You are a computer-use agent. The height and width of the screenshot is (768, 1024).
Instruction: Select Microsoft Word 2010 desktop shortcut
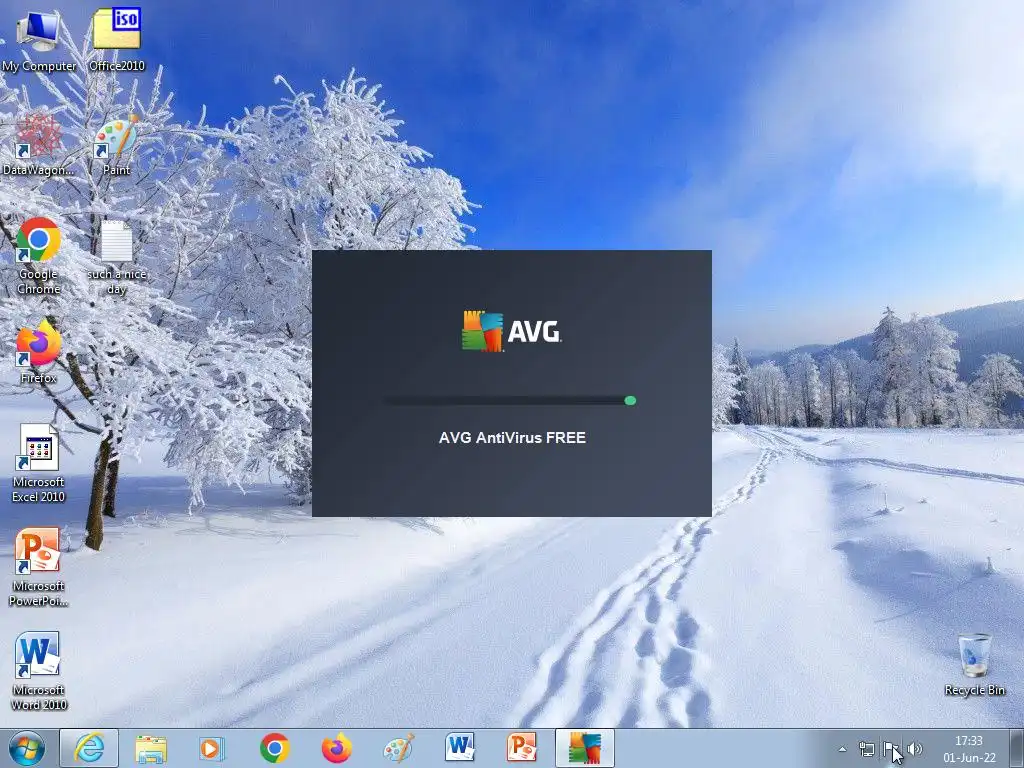click(39, 671)
